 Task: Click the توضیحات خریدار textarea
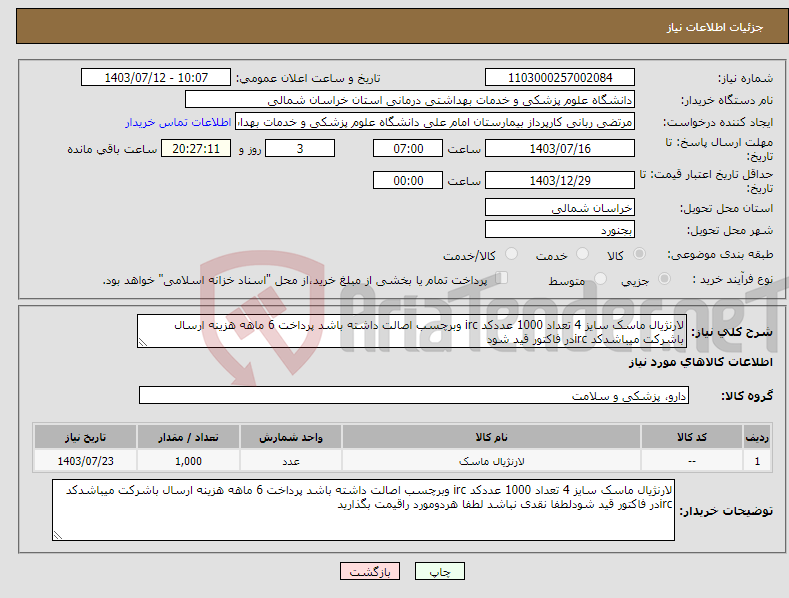363,510
